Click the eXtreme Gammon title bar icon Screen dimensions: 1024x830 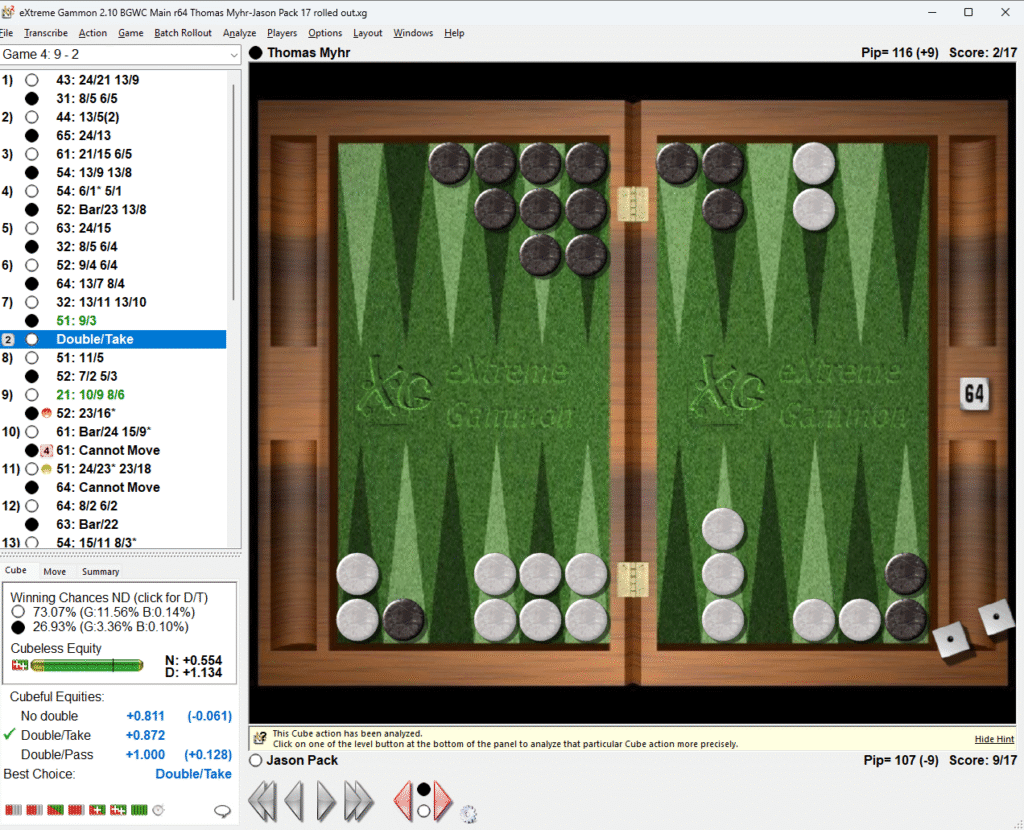tap(8, 12)
